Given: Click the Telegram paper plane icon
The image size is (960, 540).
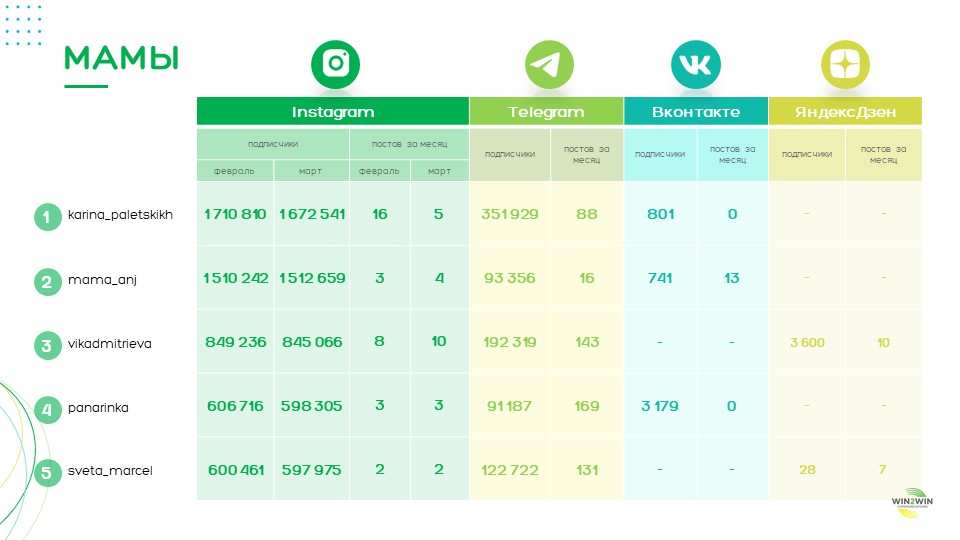Looking at the screenshot, I should tap(549, 65).
